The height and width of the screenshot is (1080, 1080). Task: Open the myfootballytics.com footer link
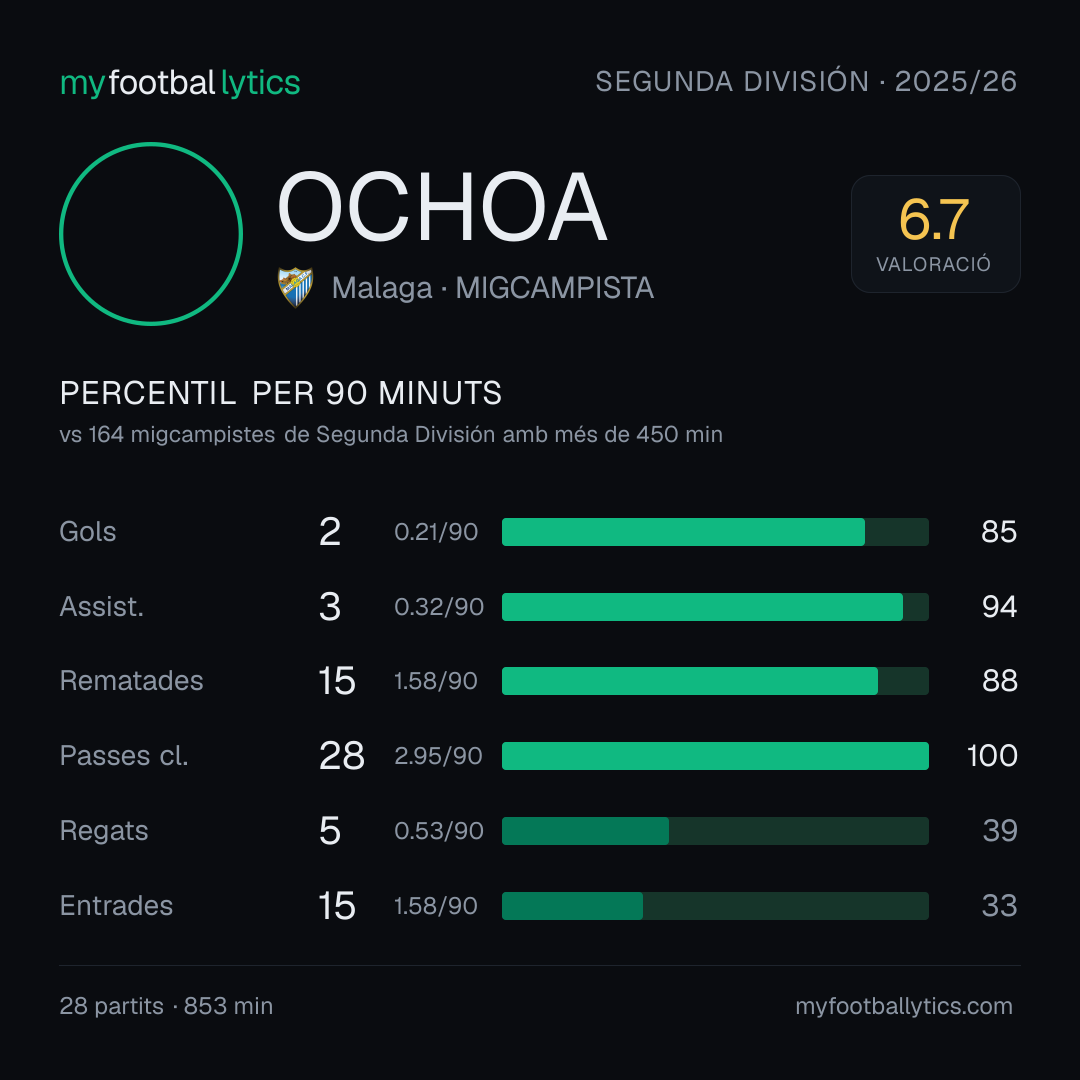[904, 1006]
